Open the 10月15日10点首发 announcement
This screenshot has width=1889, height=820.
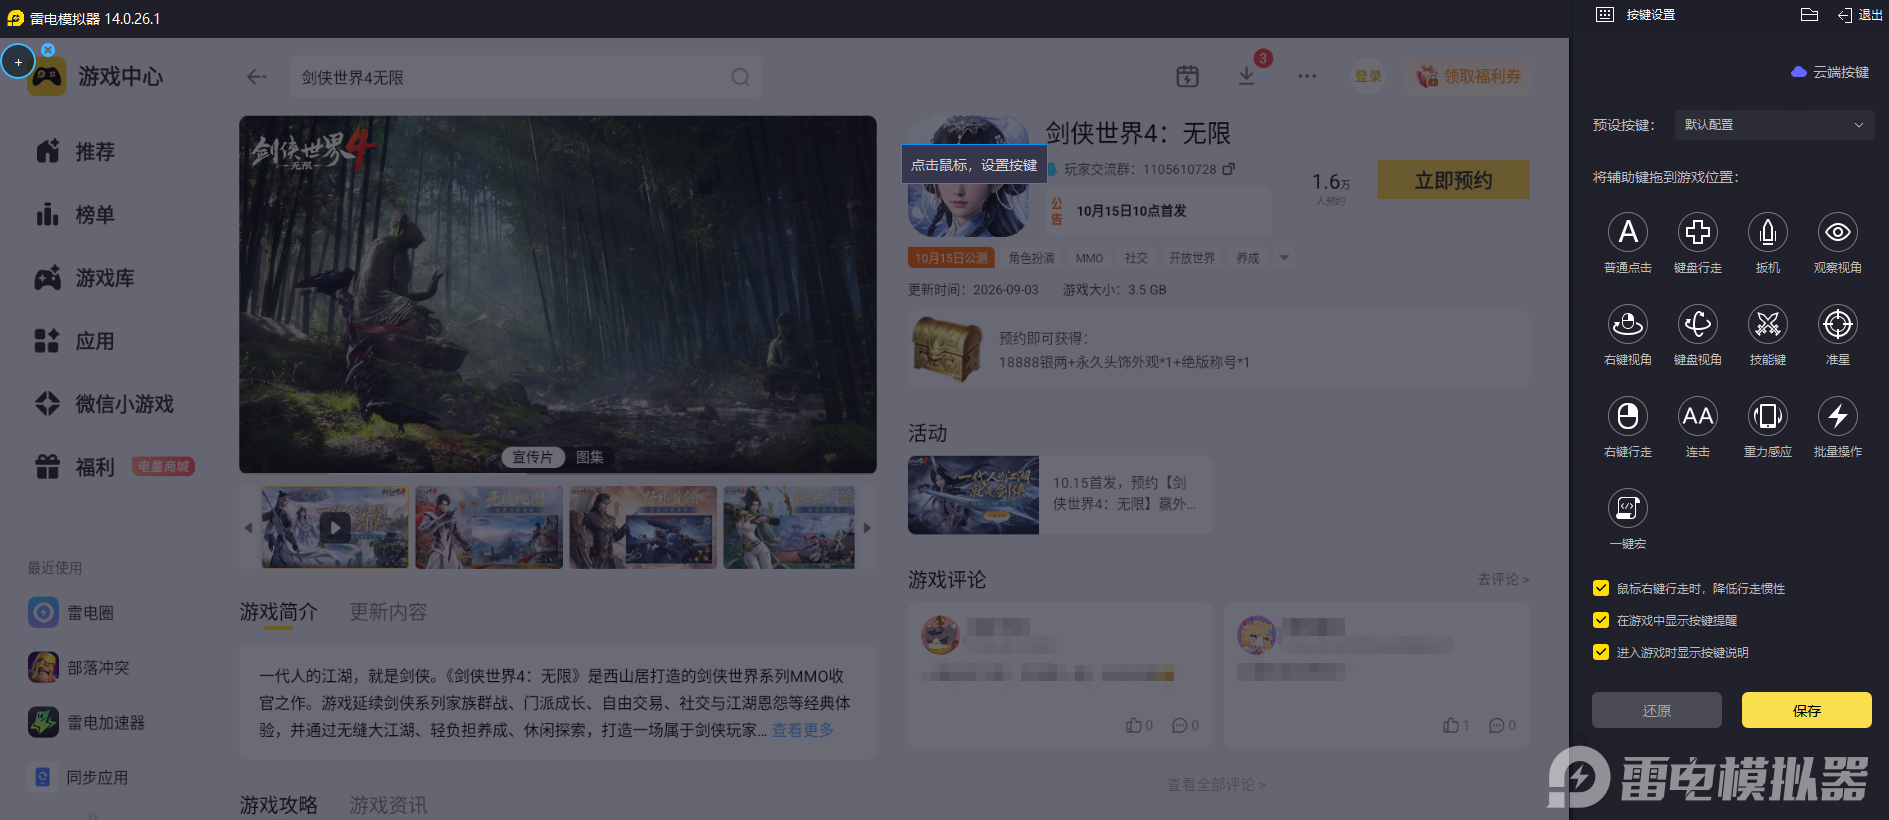1158,211
